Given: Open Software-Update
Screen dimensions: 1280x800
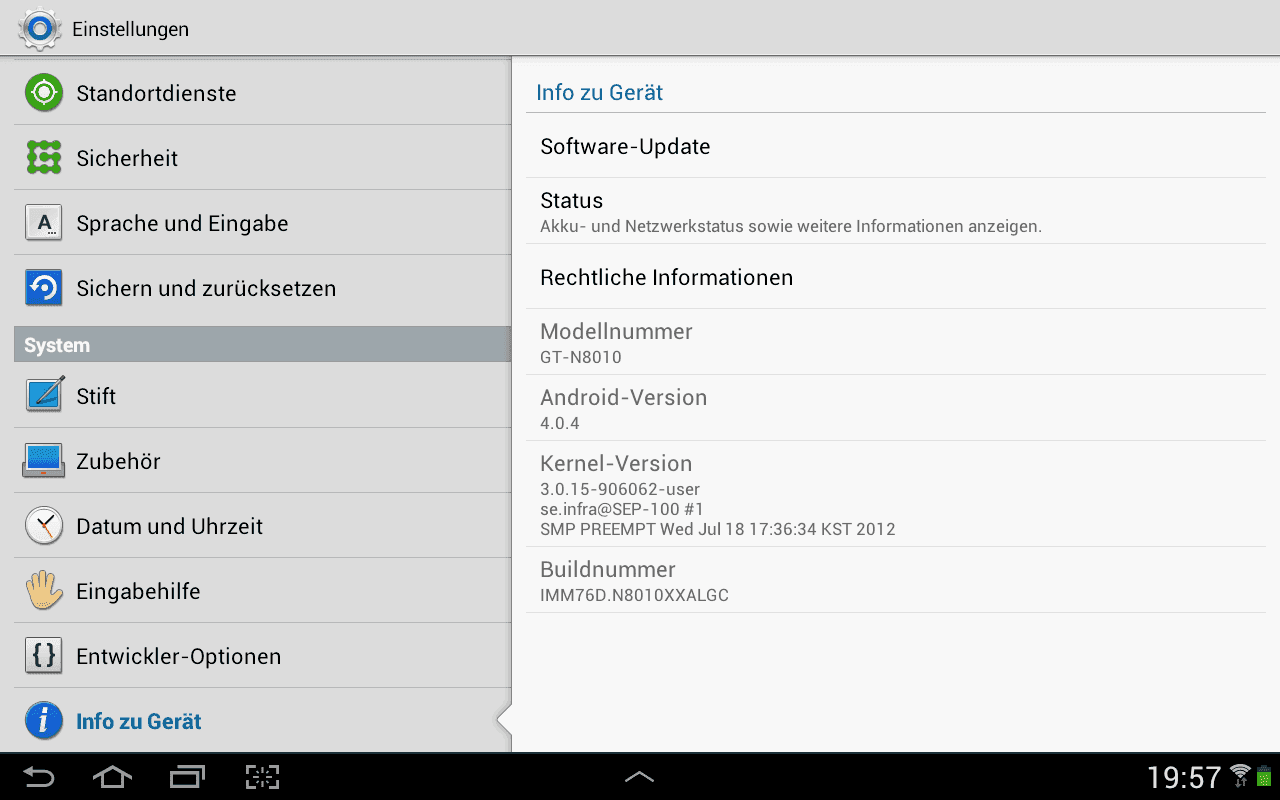Looking at the screenshot, I should [896, 146].
